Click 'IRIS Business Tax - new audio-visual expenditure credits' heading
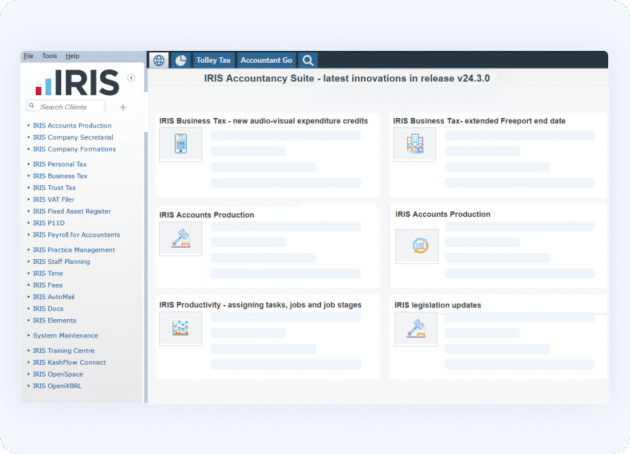The image size is (630, 454). click(264, 121)
